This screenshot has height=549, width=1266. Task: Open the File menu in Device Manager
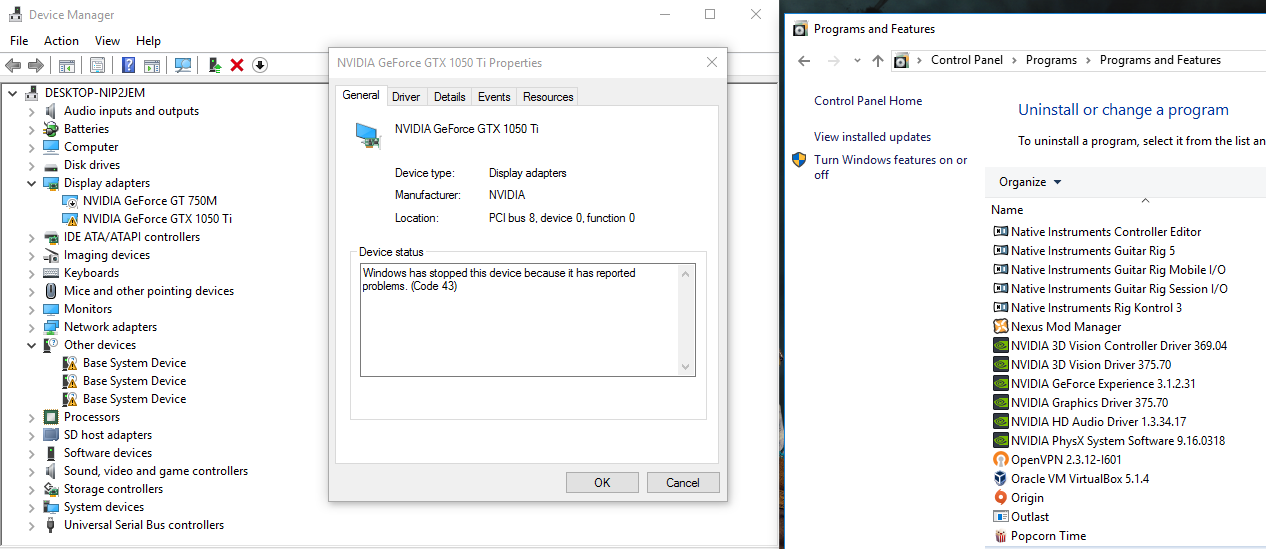[x=19, y=41]
